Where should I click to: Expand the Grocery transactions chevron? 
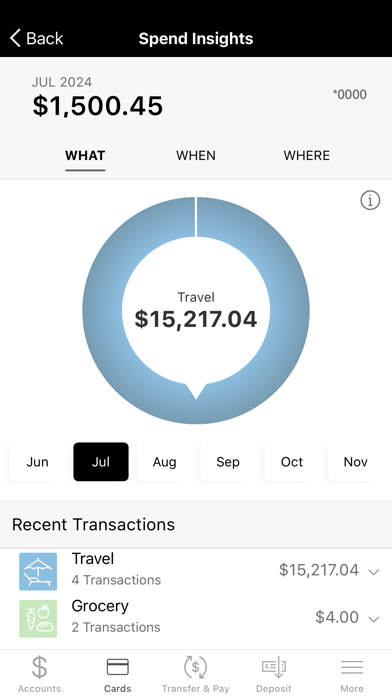(x=374, y=619)
